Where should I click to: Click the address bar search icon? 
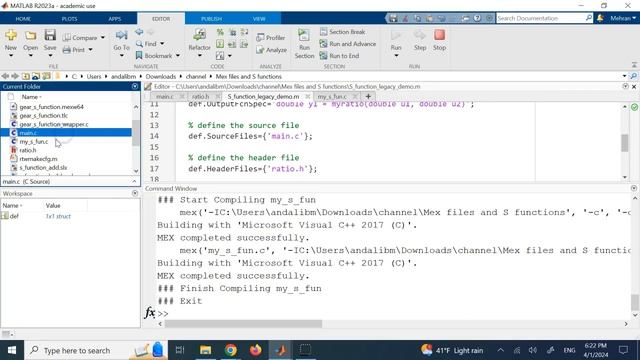point(633,76)
